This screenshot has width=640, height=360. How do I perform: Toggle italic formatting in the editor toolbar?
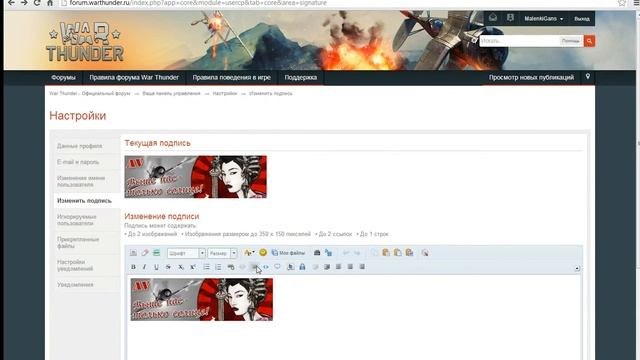click(144, 267)
